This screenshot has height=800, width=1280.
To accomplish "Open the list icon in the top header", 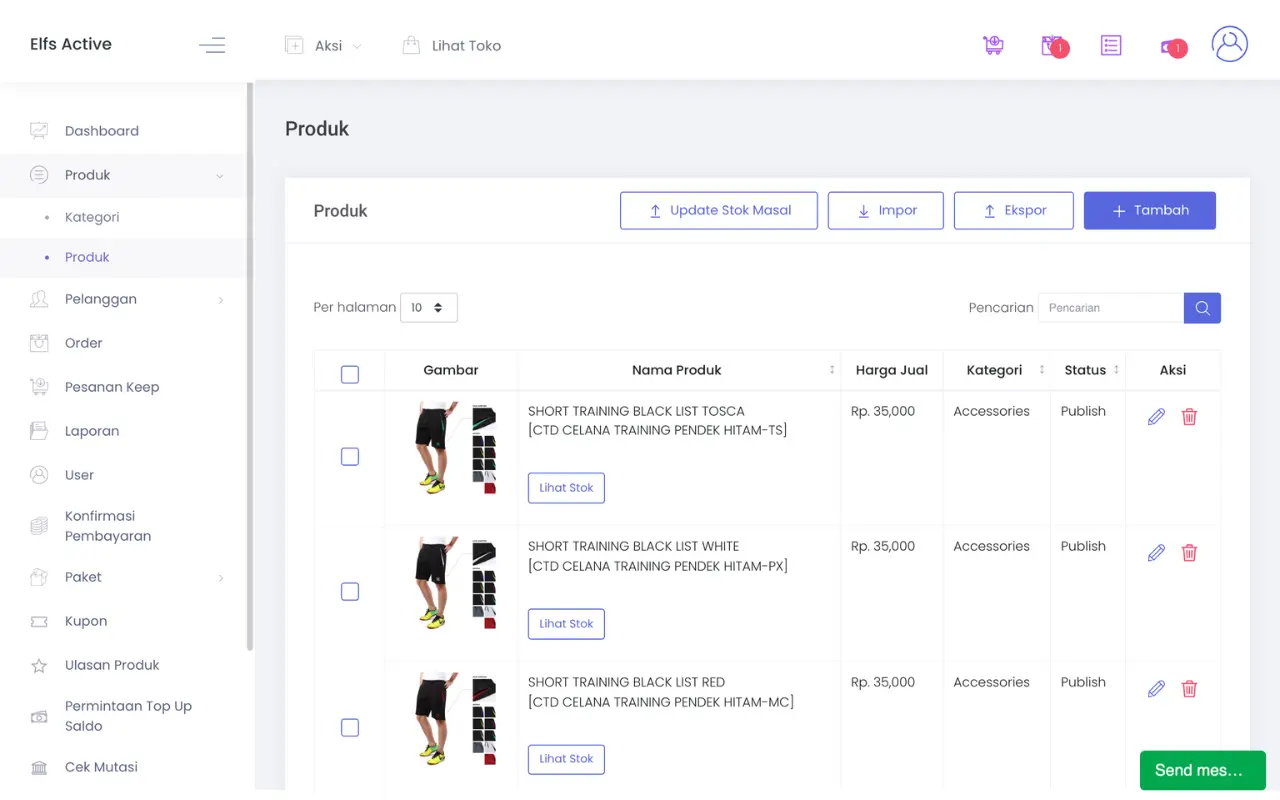I will point(1110,45).
